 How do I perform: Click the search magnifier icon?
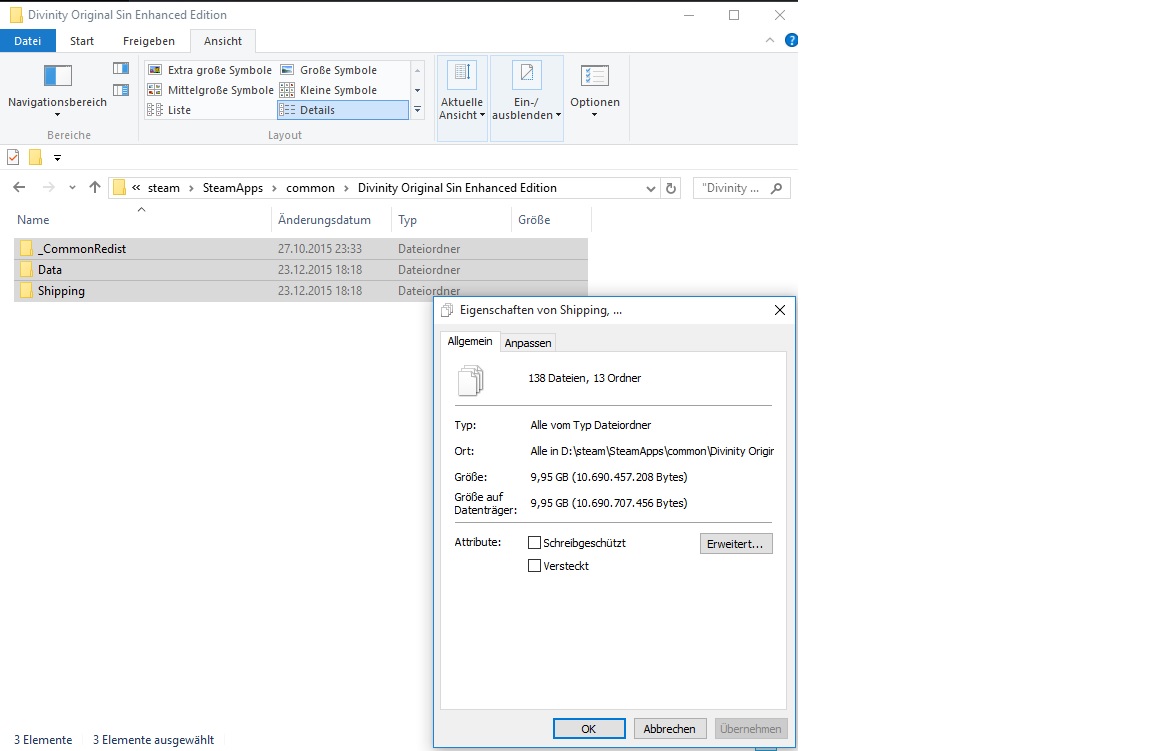click(777, 188)
